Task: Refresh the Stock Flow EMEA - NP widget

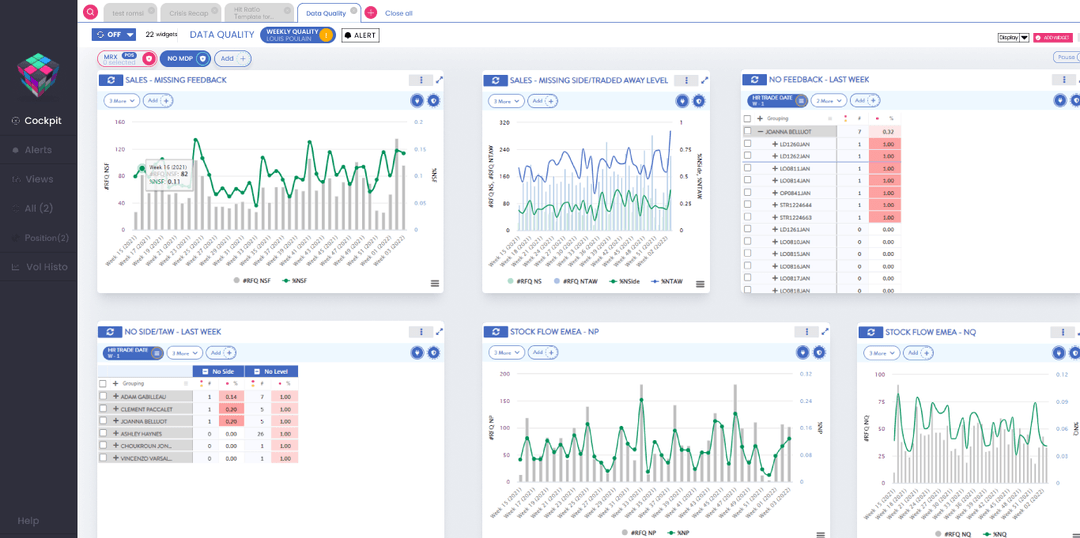Action: (x=496, y=331)
